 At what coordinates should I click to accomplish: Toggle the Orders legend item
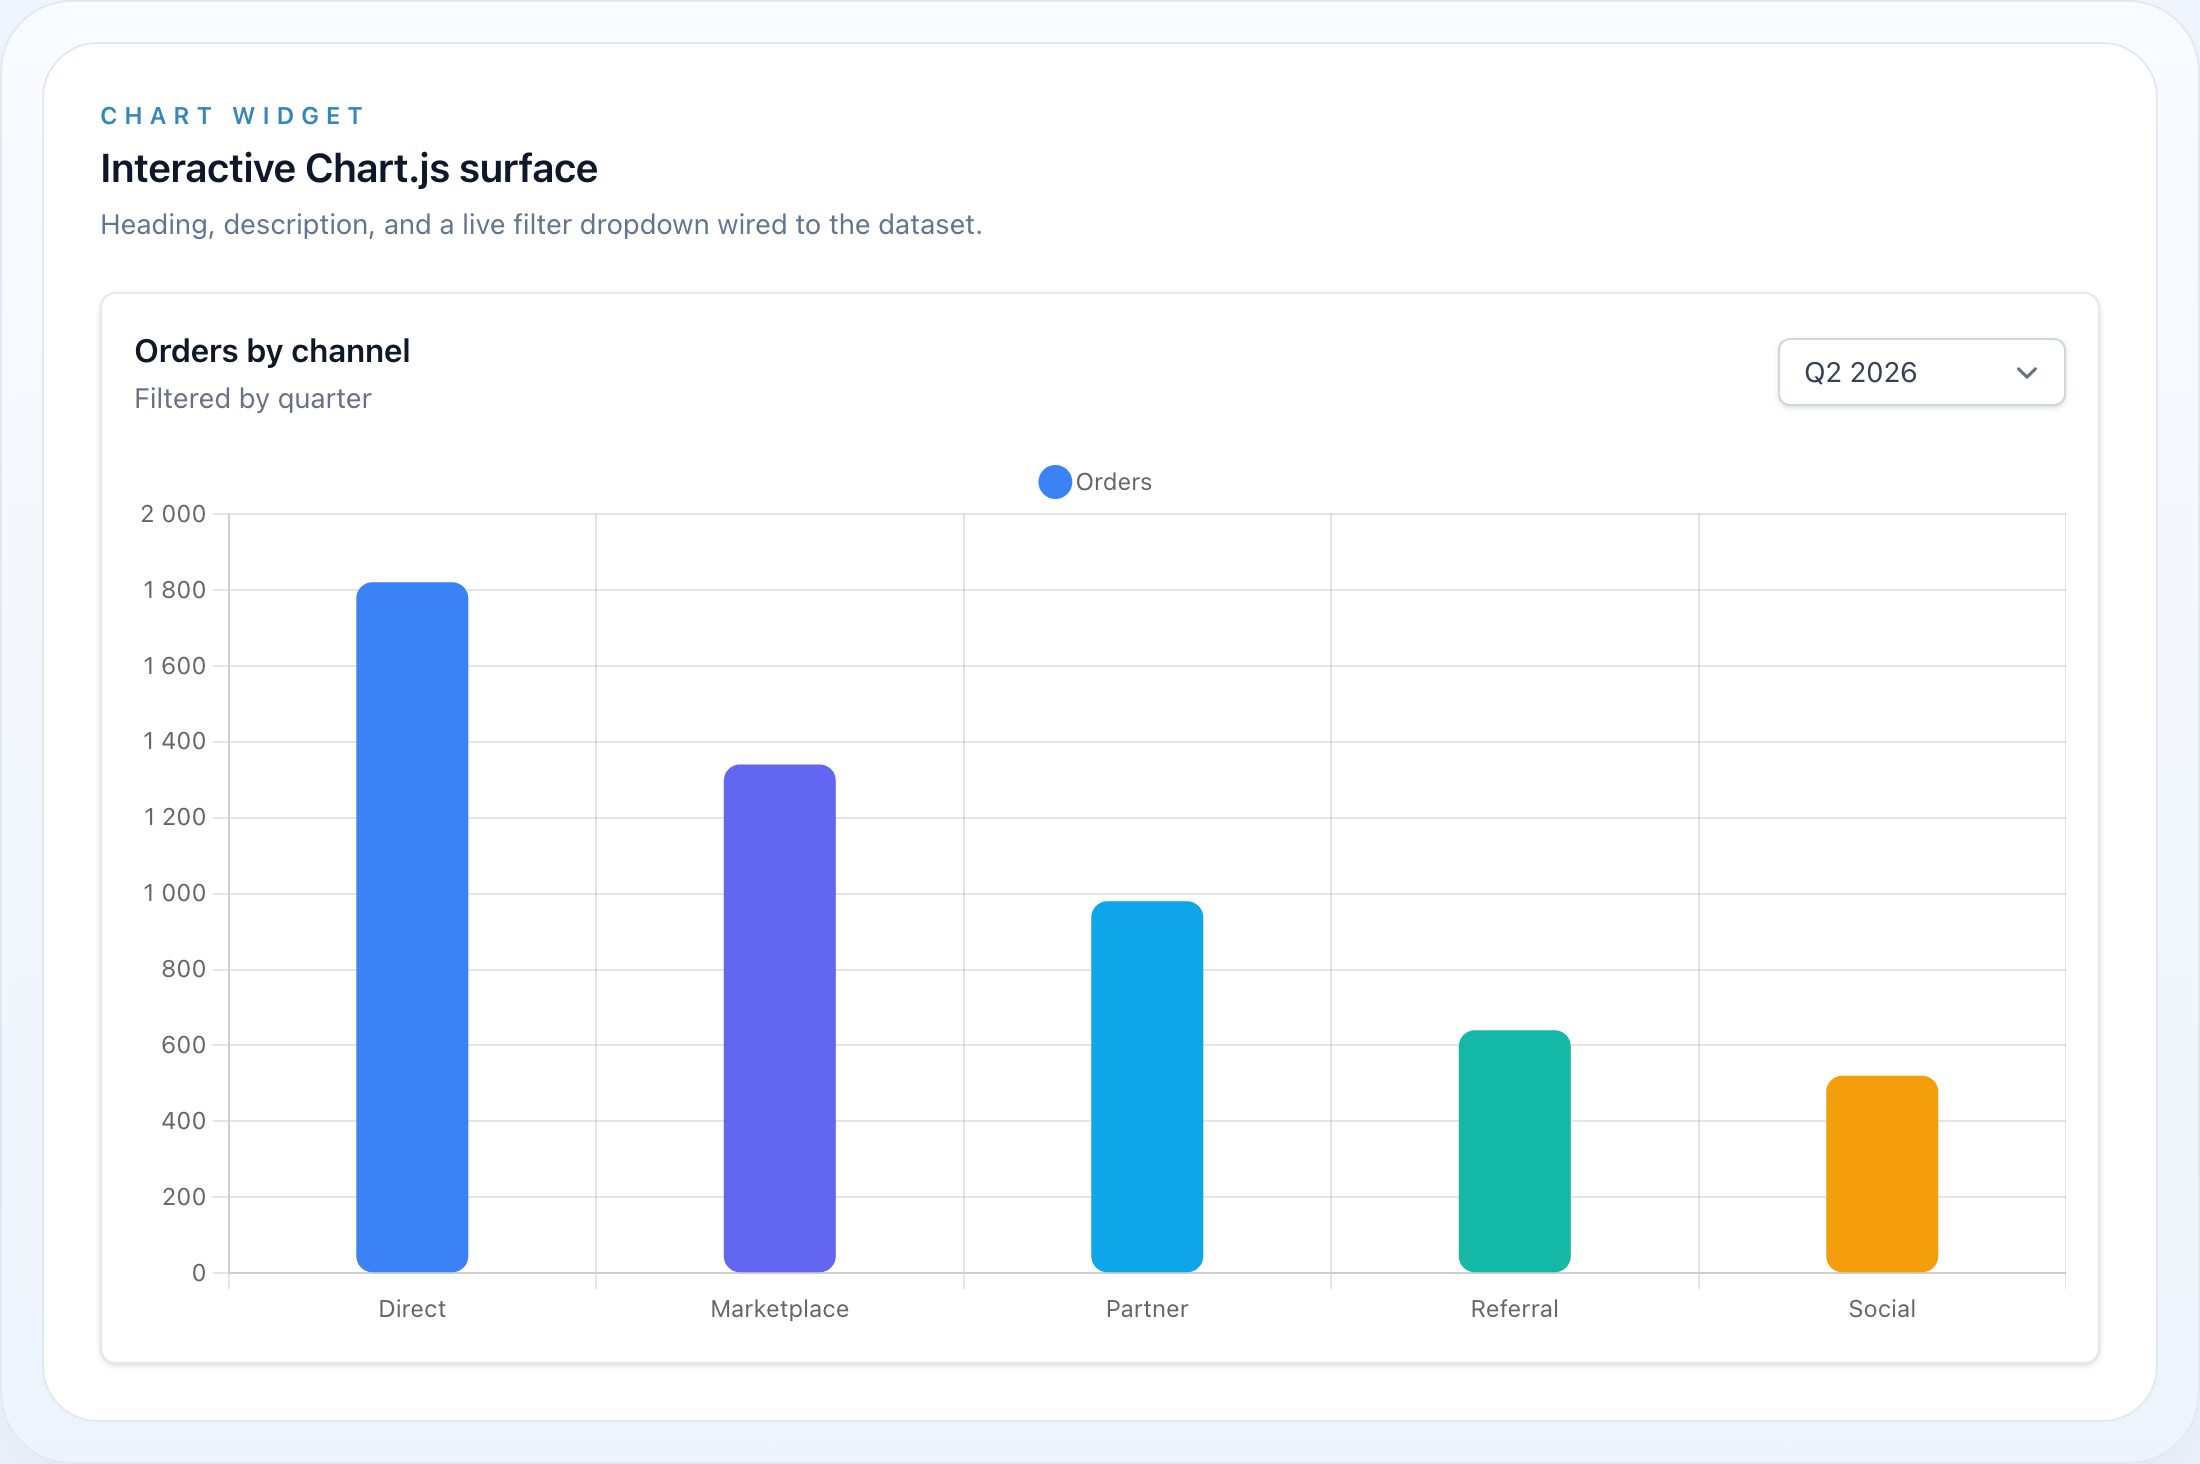1095,482
